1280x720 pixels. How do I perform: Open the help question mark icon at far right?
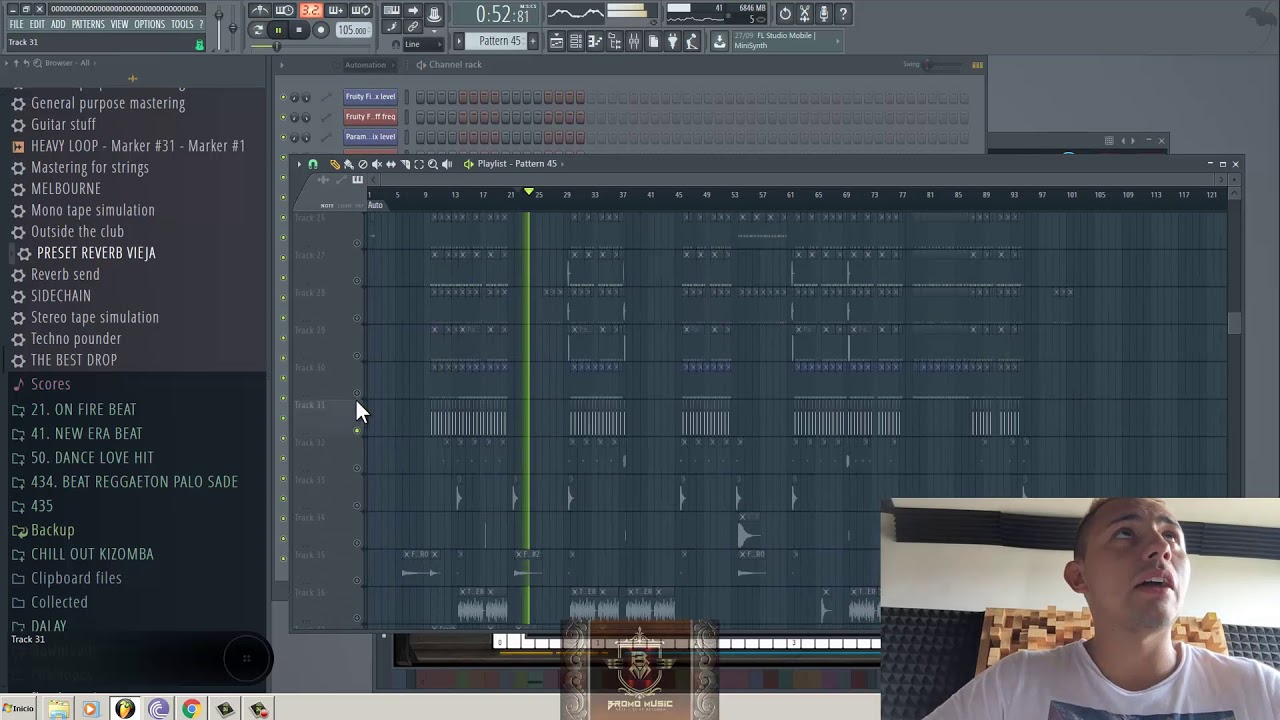(843, 13)
